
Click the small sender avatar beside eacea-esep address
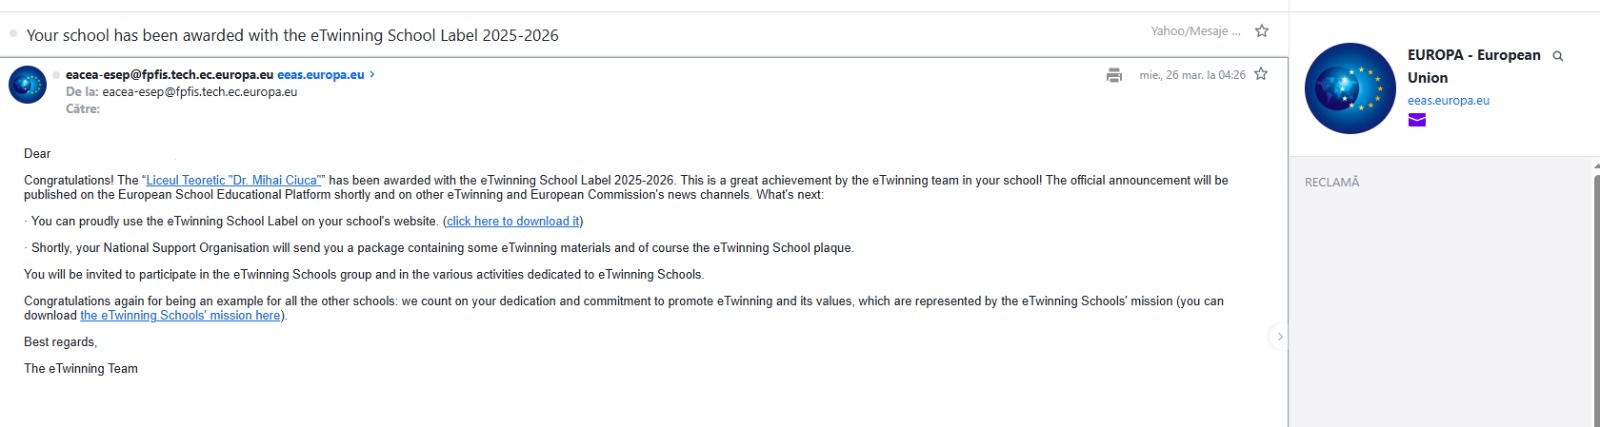[x=28, y=85]
